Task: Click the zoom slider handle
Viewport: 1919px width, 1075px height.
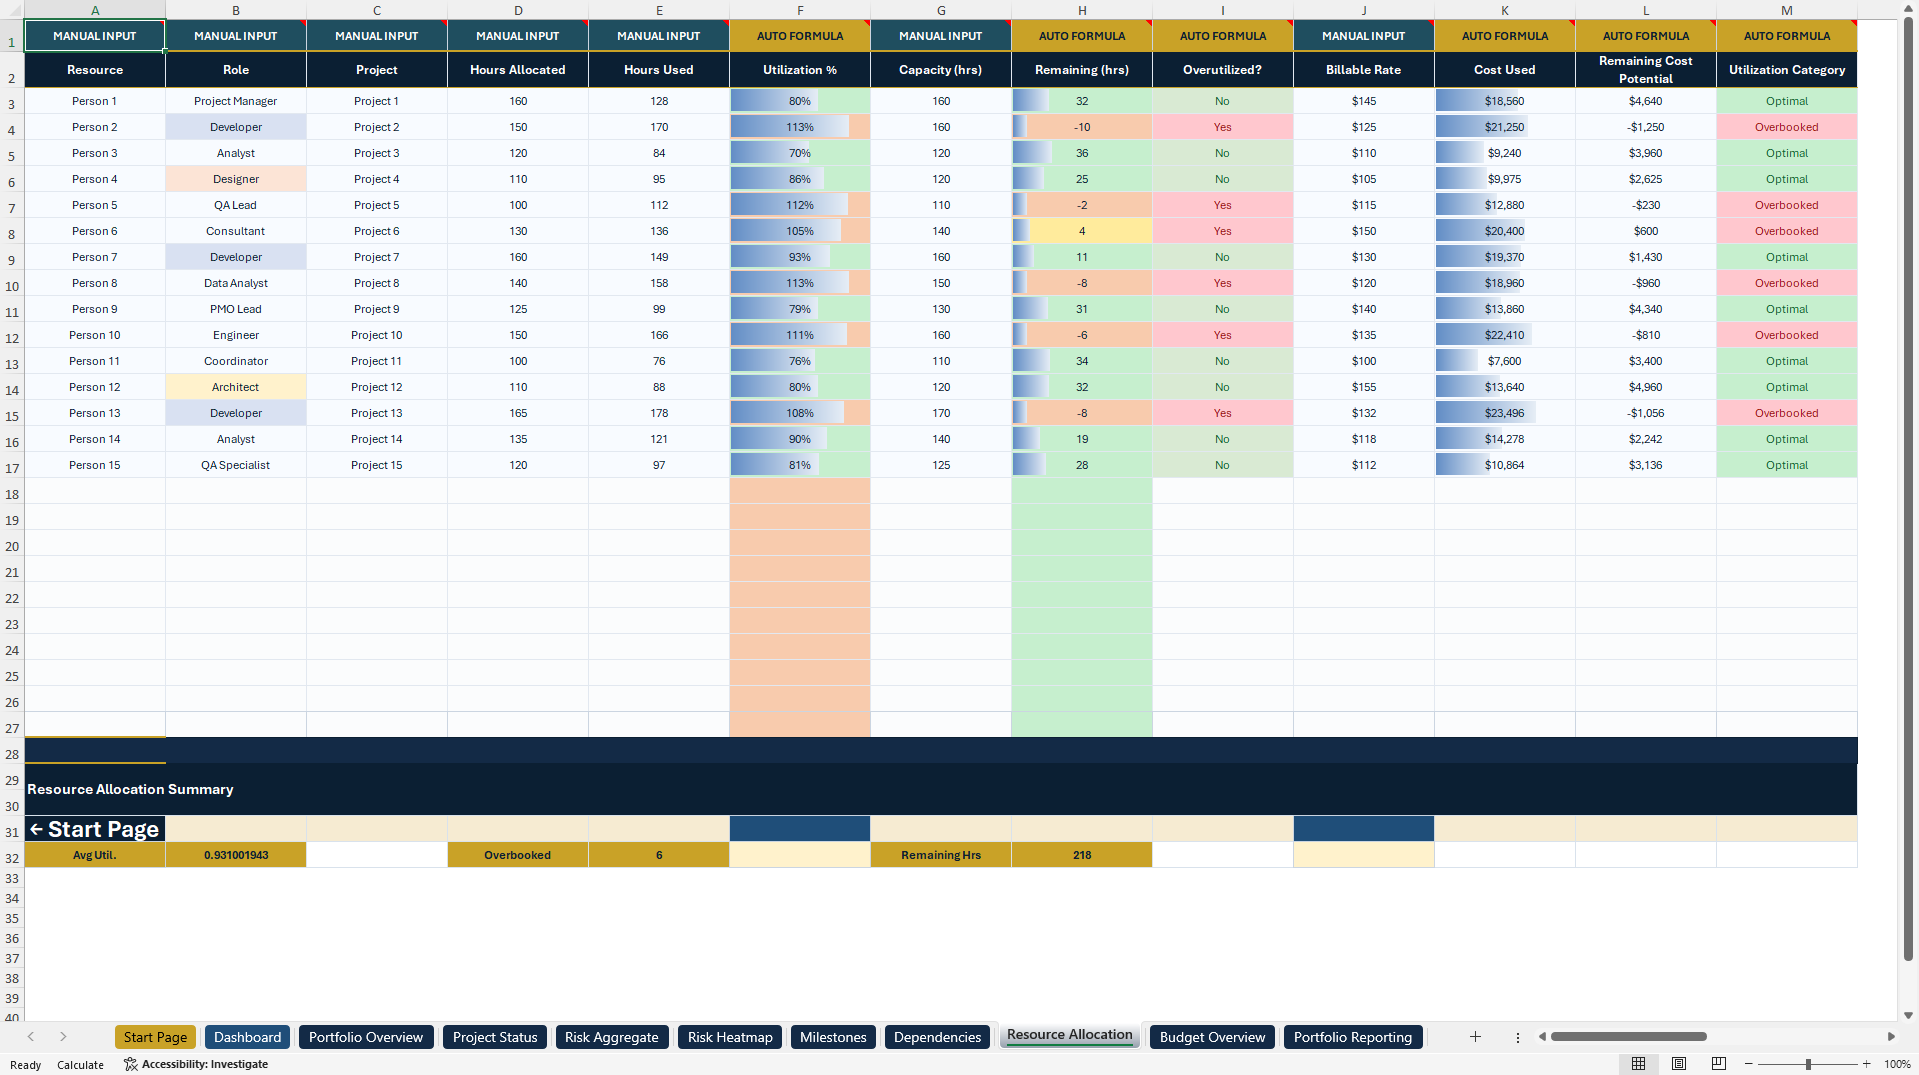Action: point(1808,1064)
